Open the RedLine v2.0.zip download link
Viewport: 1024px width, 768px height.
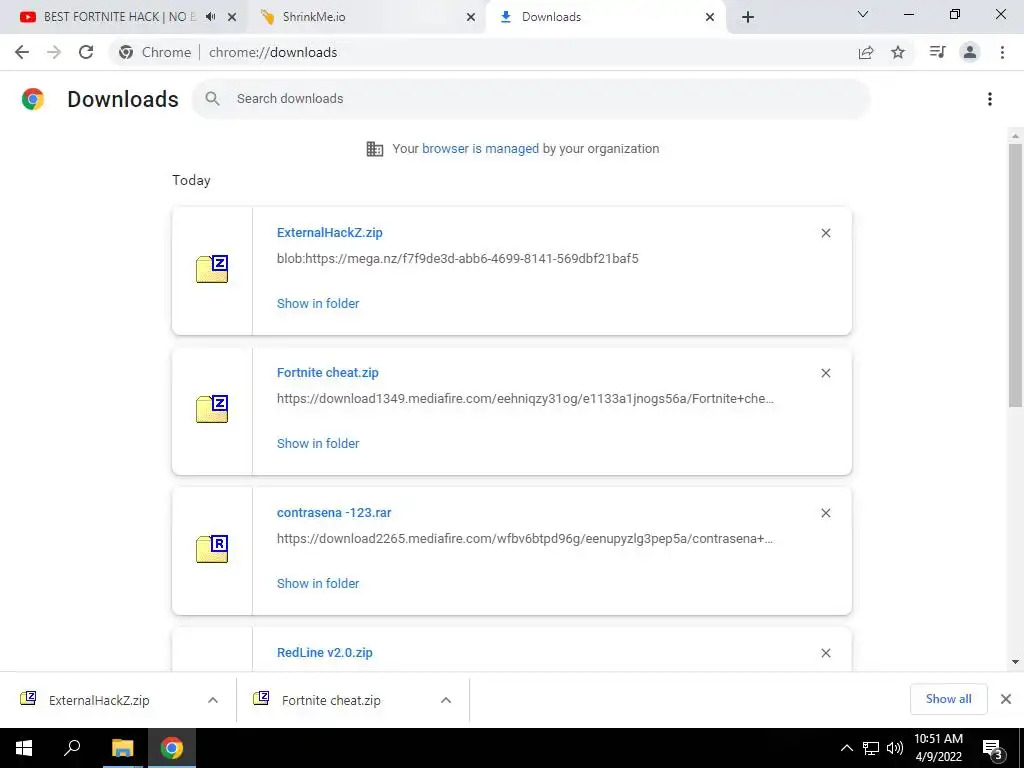coord(325,652)
